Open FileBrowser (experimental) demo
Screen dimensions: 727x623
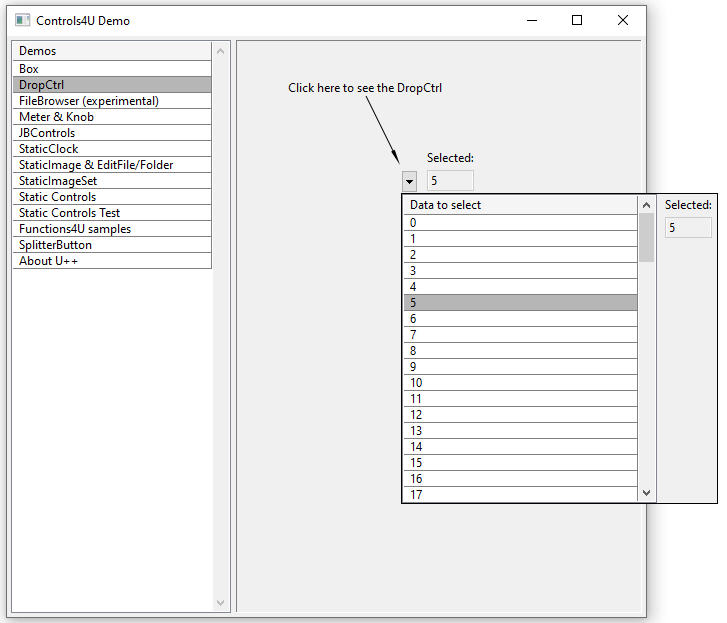(x=112, y=101)
